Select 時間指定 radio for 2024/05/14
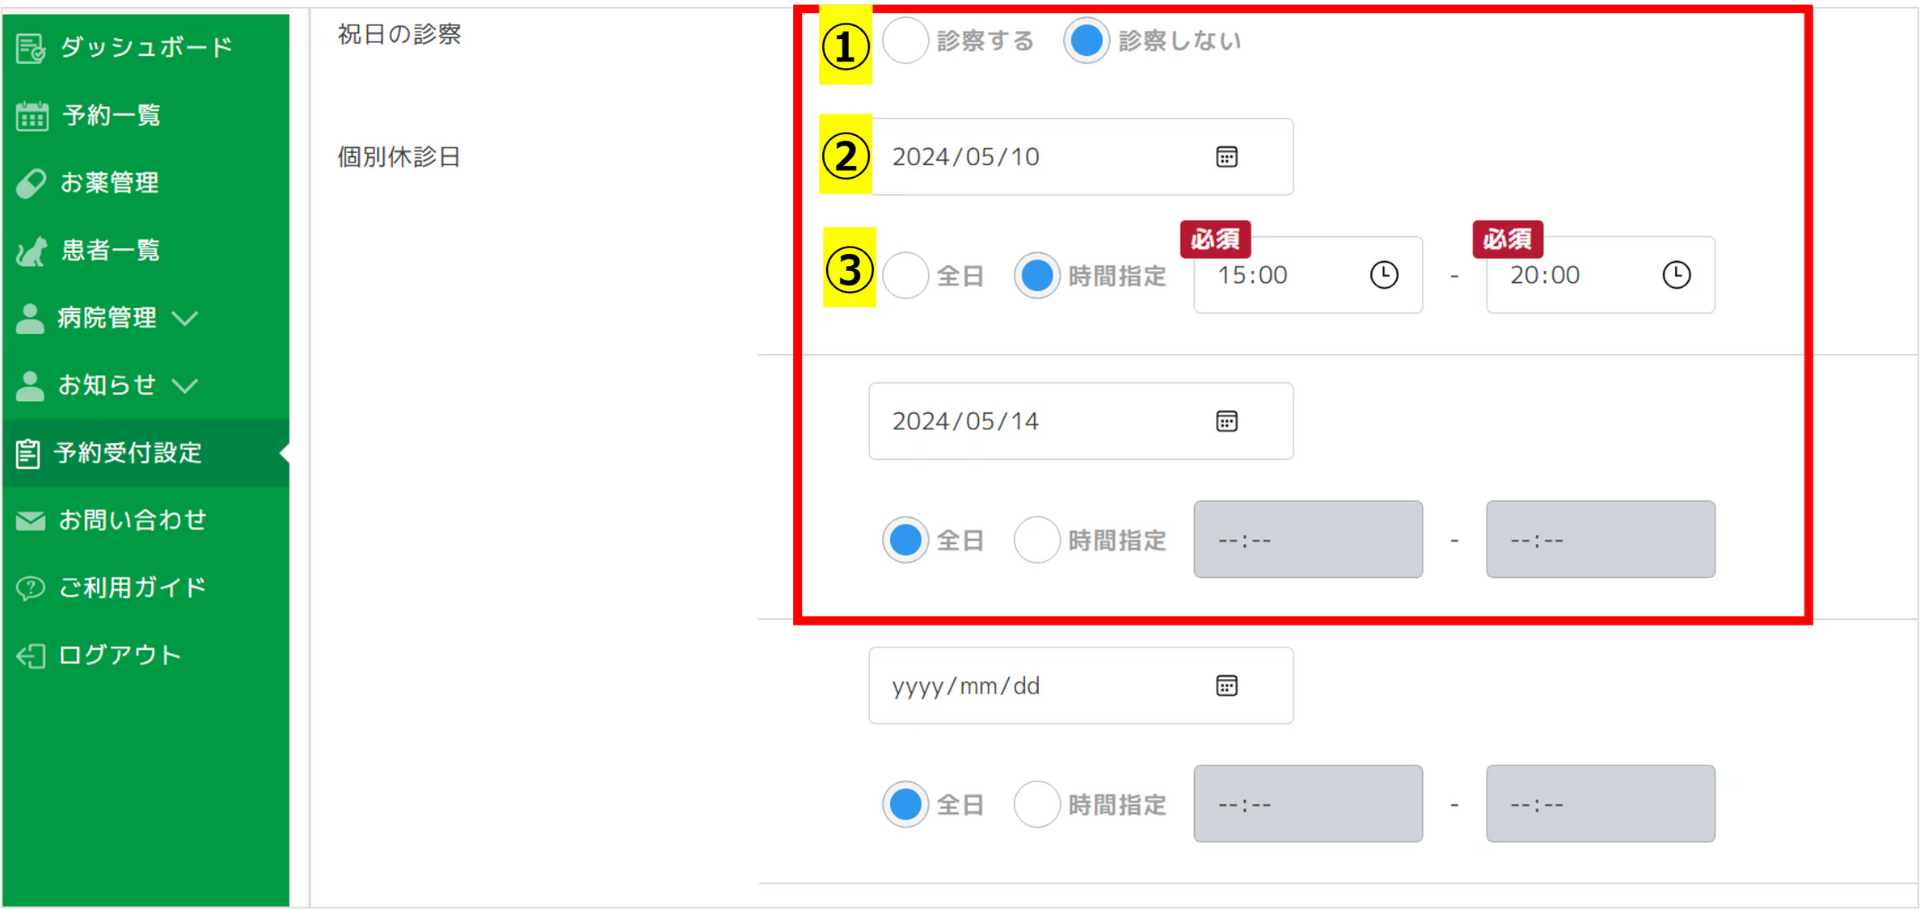1920x909 pixels. tap(1037, 540)
